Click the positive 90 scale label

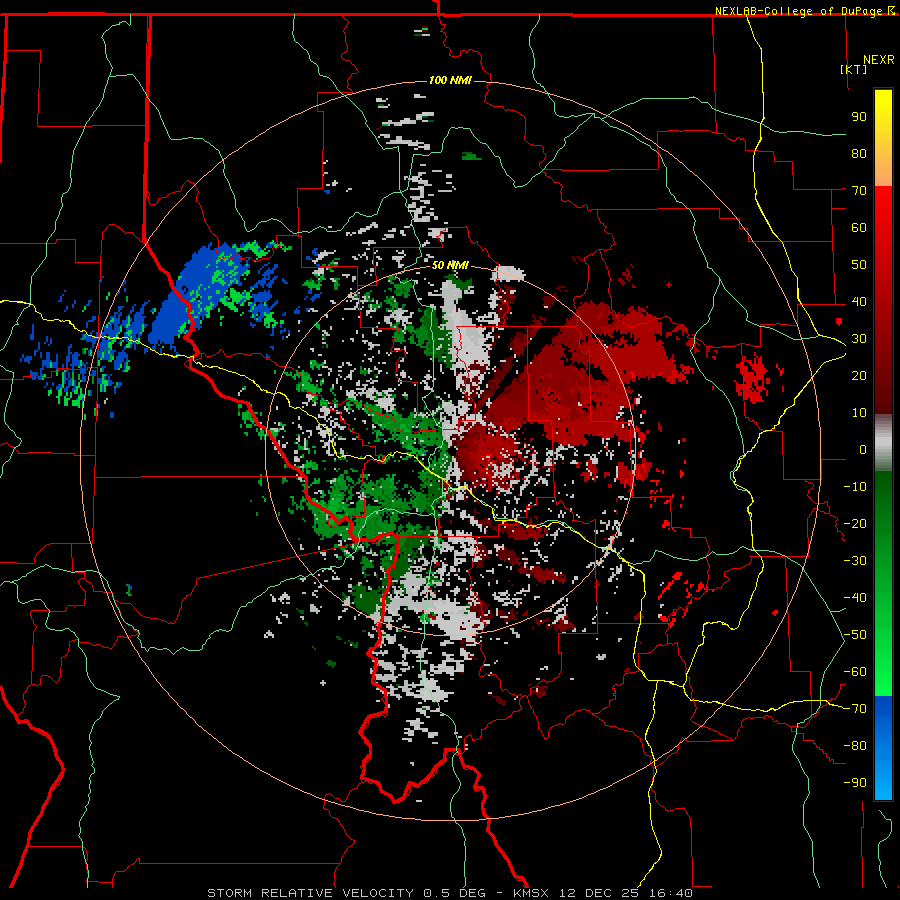[859, 117]
